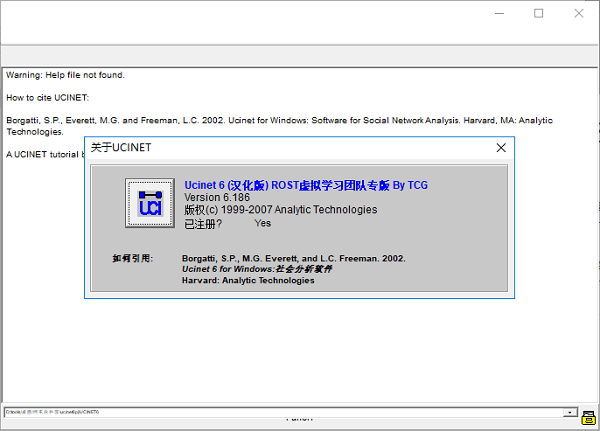Screen dimensions: 600x431
Task: Click the 如何引用: label
Action: 132,258
